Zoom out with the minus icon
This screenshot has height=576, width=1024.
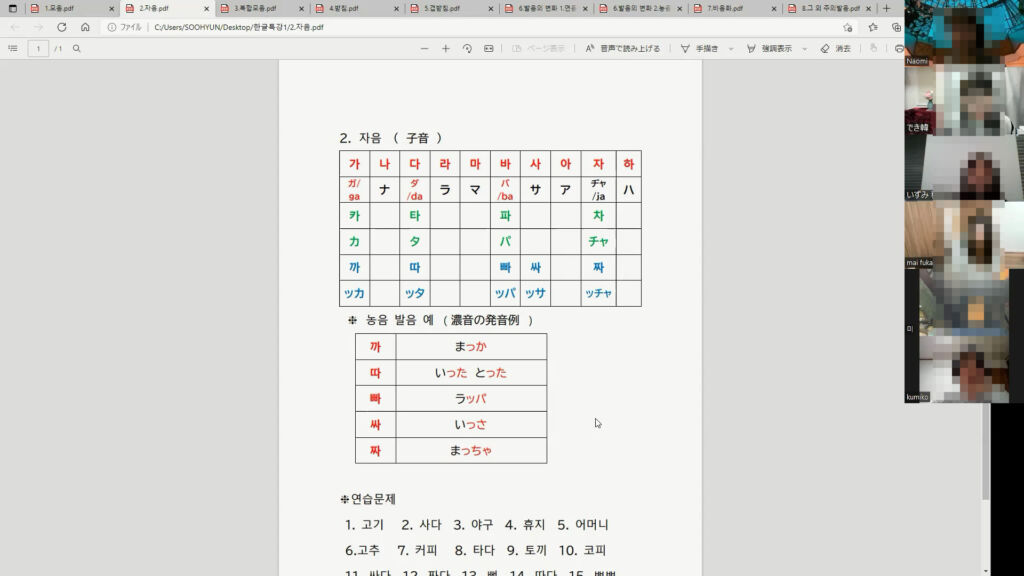pyautogui.click(x=424, y=48)
